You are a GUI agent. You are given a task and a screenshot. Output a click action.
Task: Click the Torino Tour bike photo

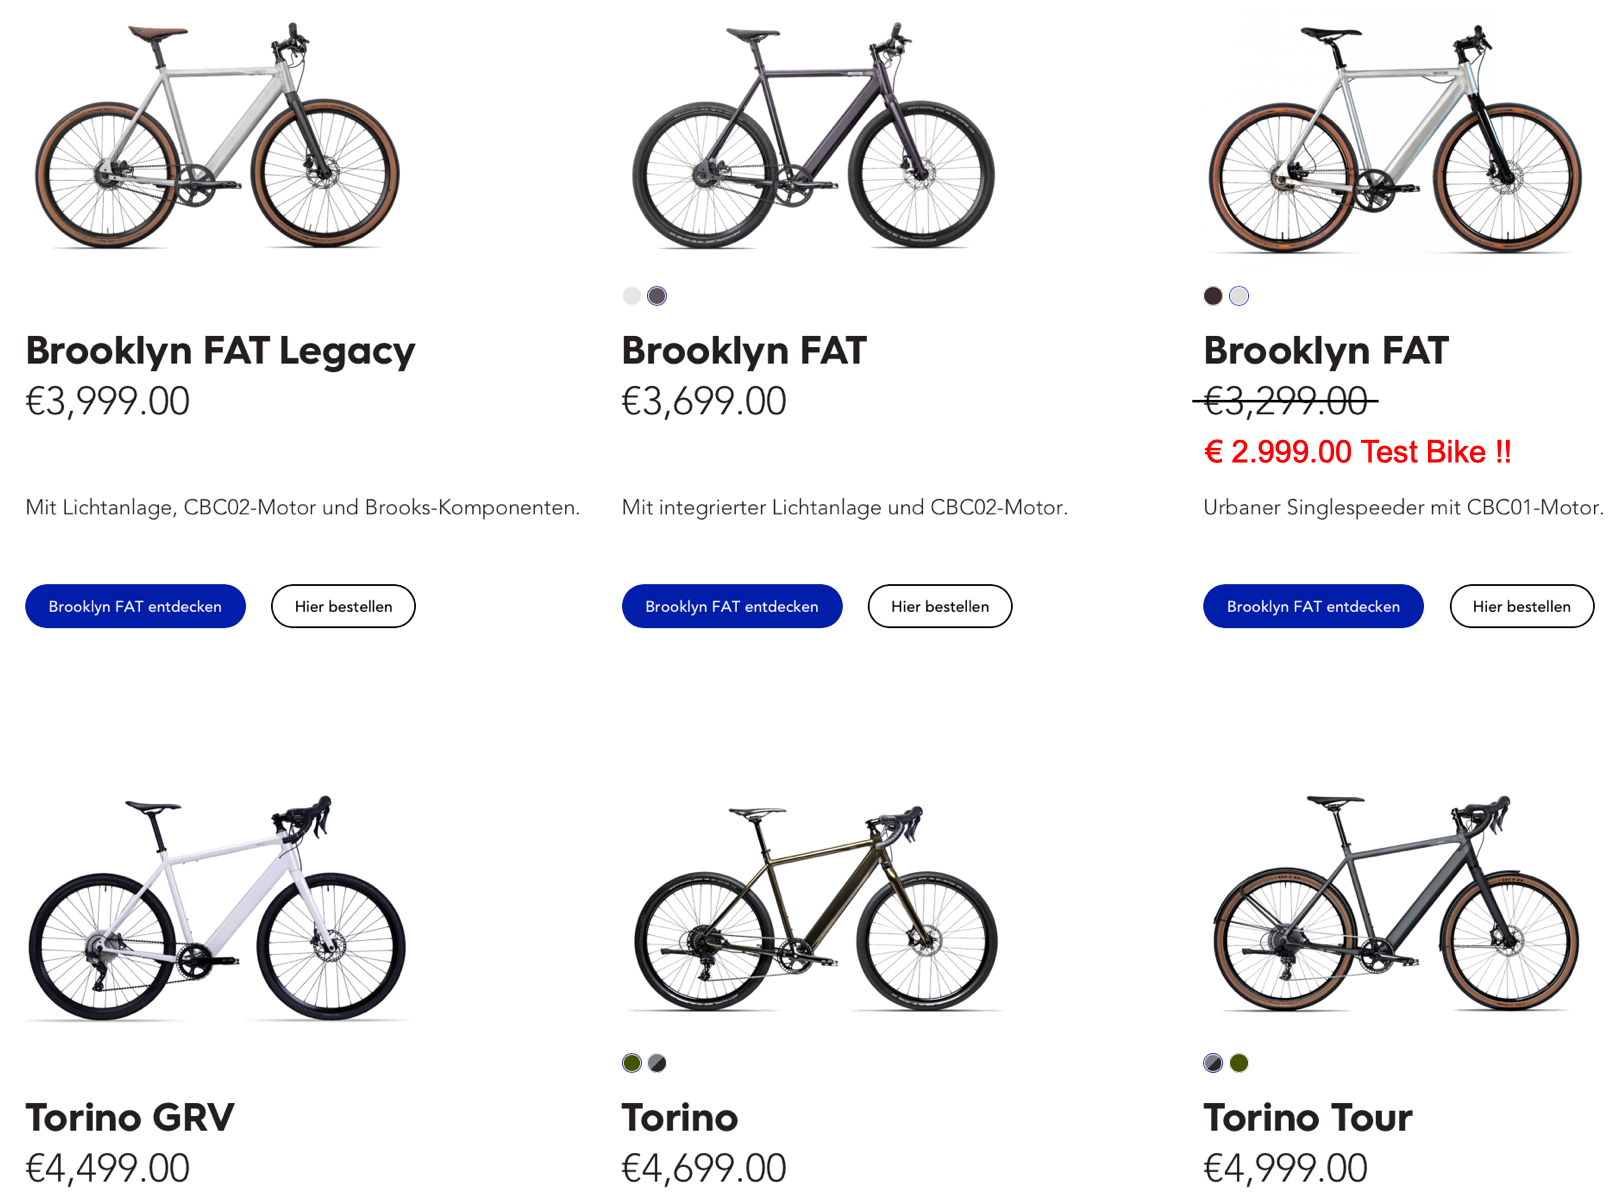click(x=1396, y=905)
